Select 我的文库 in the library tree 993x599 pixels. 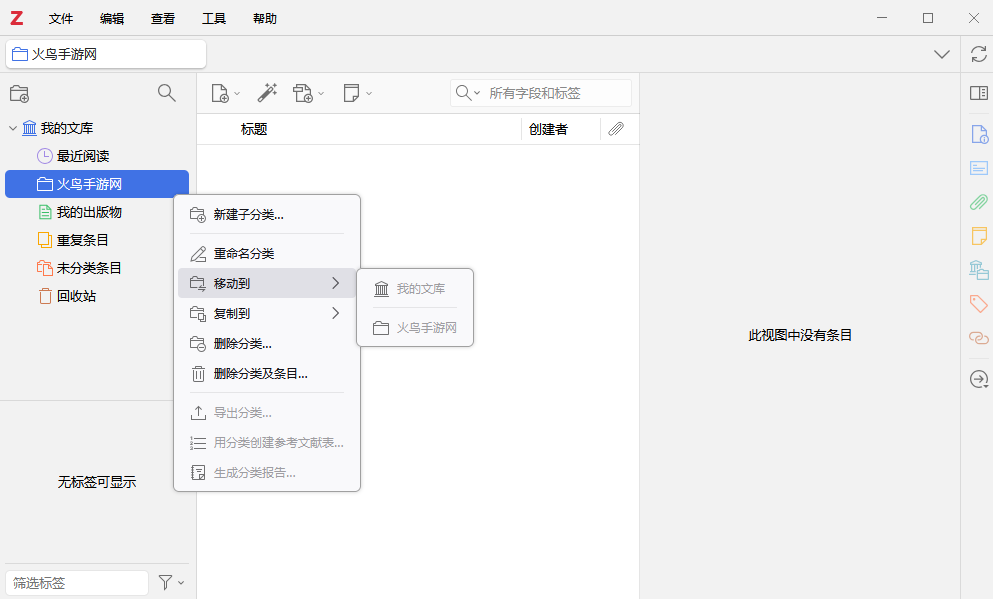click(x=66, y=129)
